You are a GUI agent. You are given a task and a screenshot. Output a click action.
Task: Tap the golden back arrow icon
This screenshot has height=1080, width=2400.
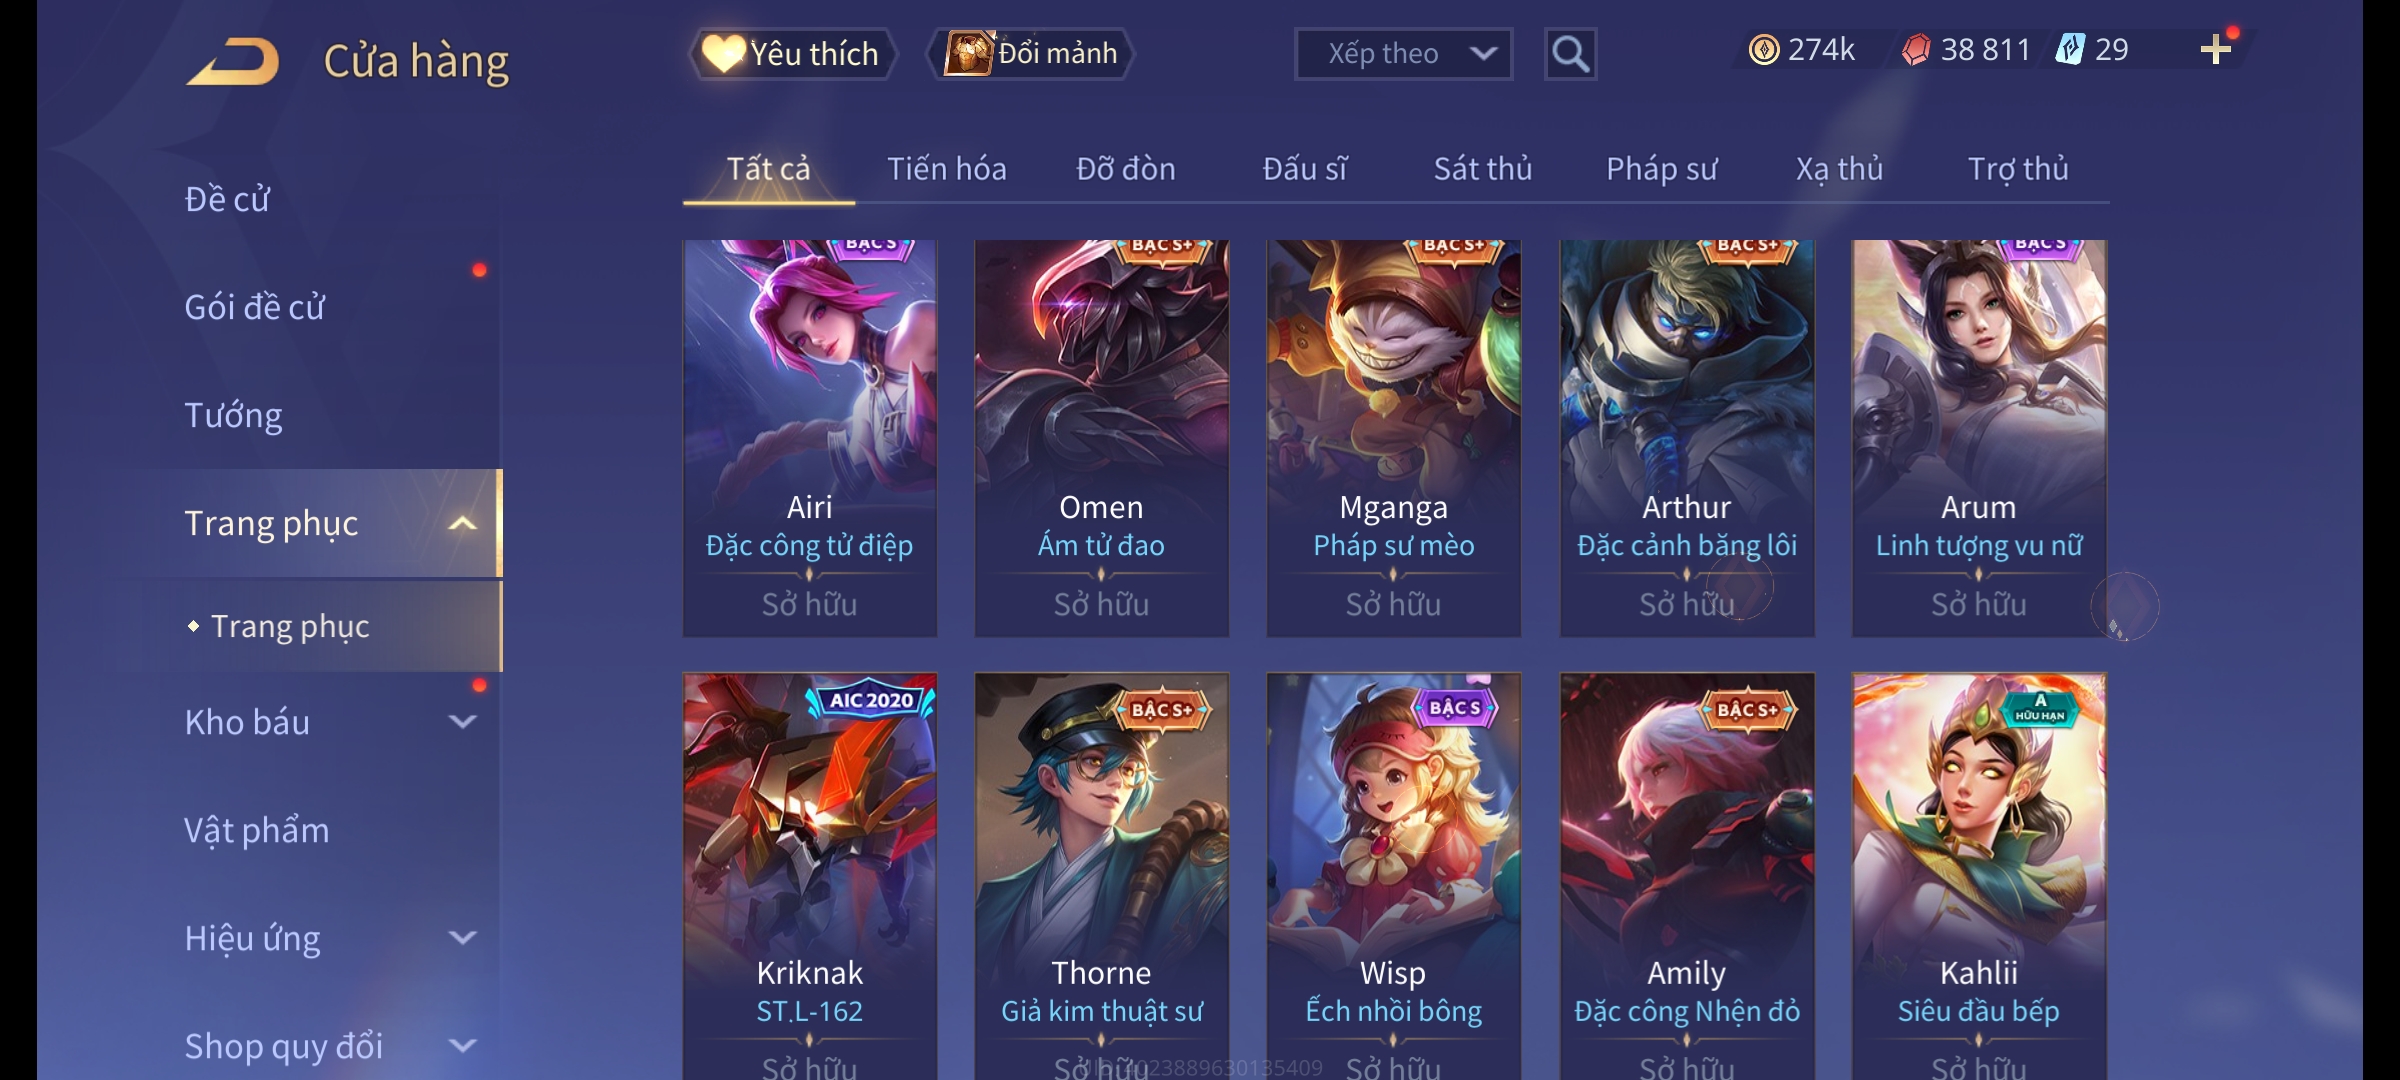(232, 62)
